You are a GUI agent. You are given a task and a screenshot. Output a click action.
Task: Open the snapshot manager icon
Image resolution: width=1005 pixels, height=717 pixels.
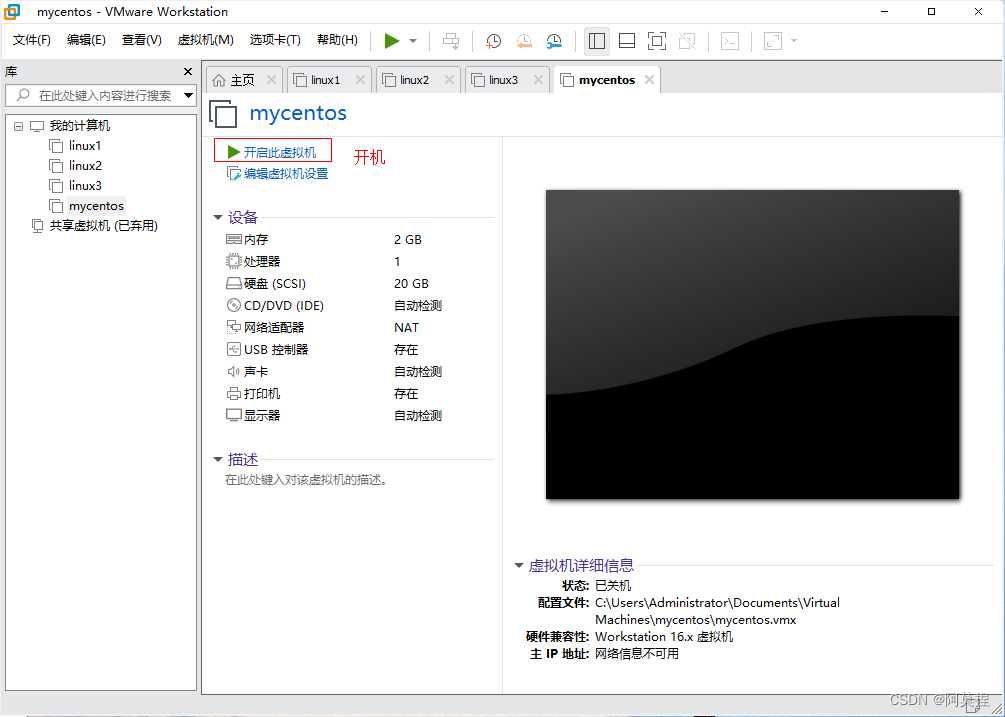554,41
